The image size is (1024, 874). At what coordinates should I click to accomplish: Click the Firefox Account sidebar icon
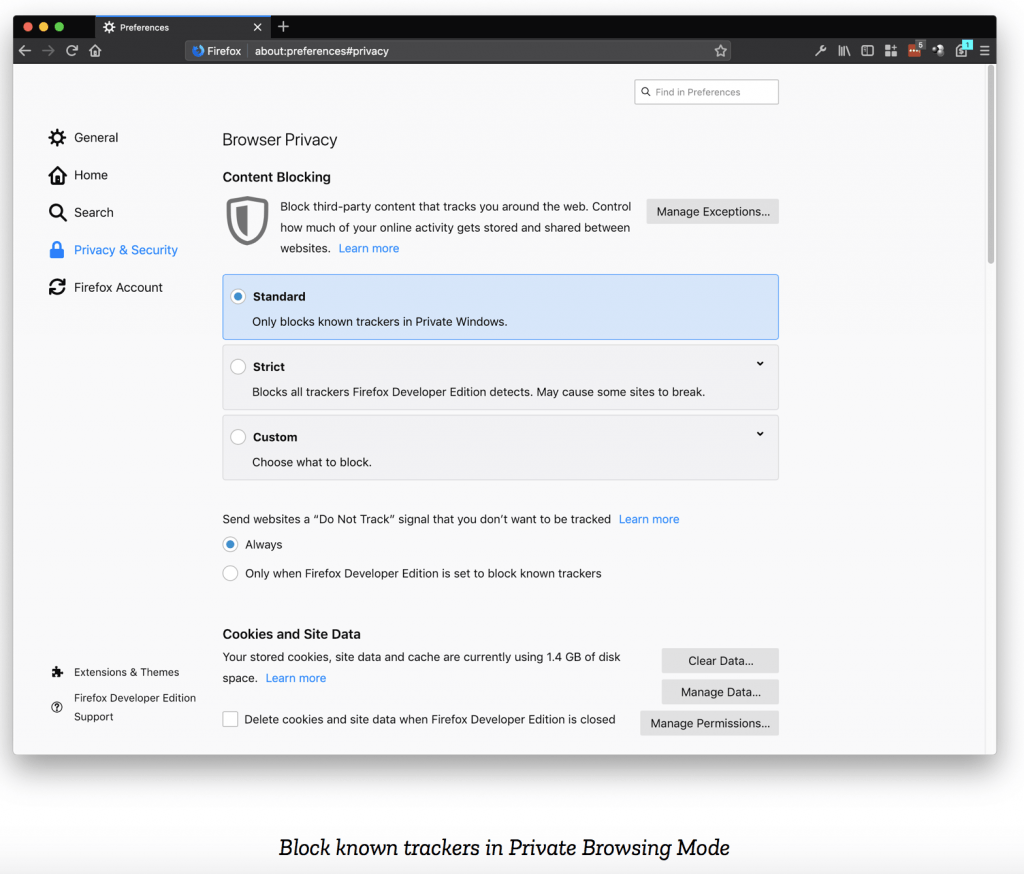click(57, 287)
